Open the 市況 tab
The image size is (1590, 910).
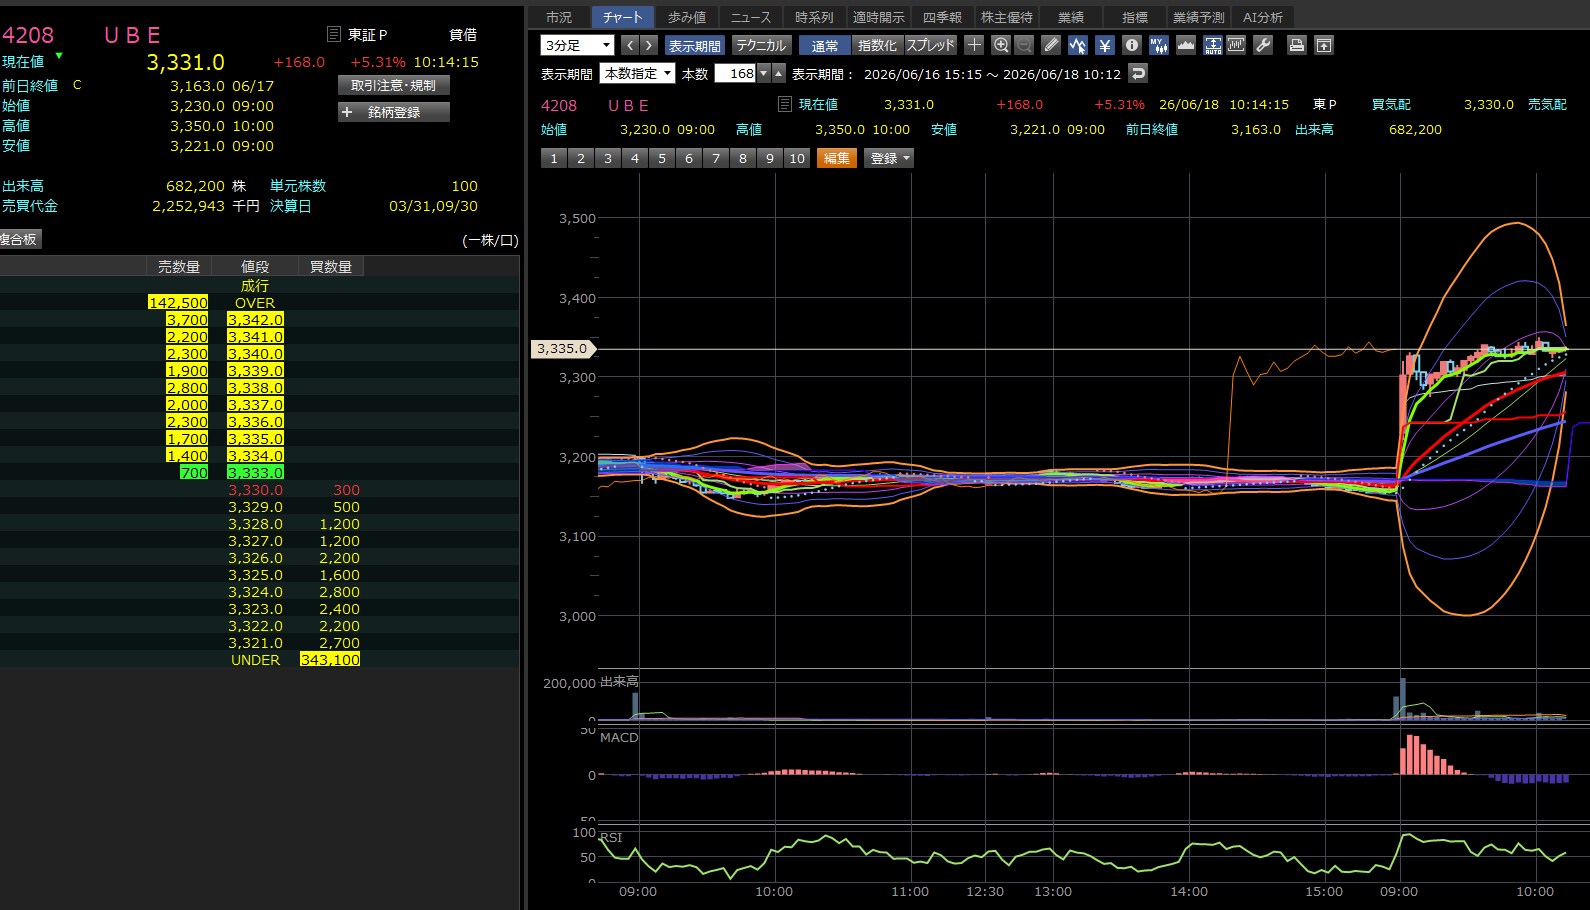tap(559, 17)
